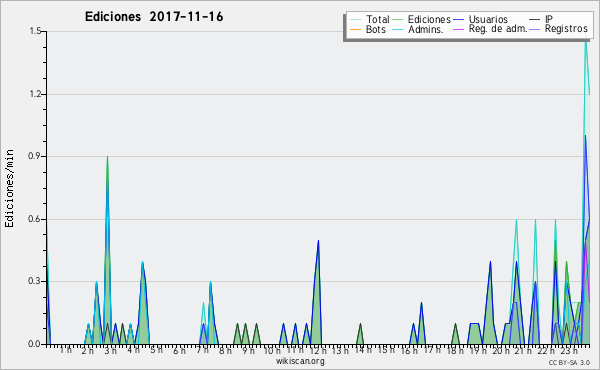Click the y-axis value "0.3"
Image resolution: width=600 pixels, height=370 pixels.
coord(35,281)
